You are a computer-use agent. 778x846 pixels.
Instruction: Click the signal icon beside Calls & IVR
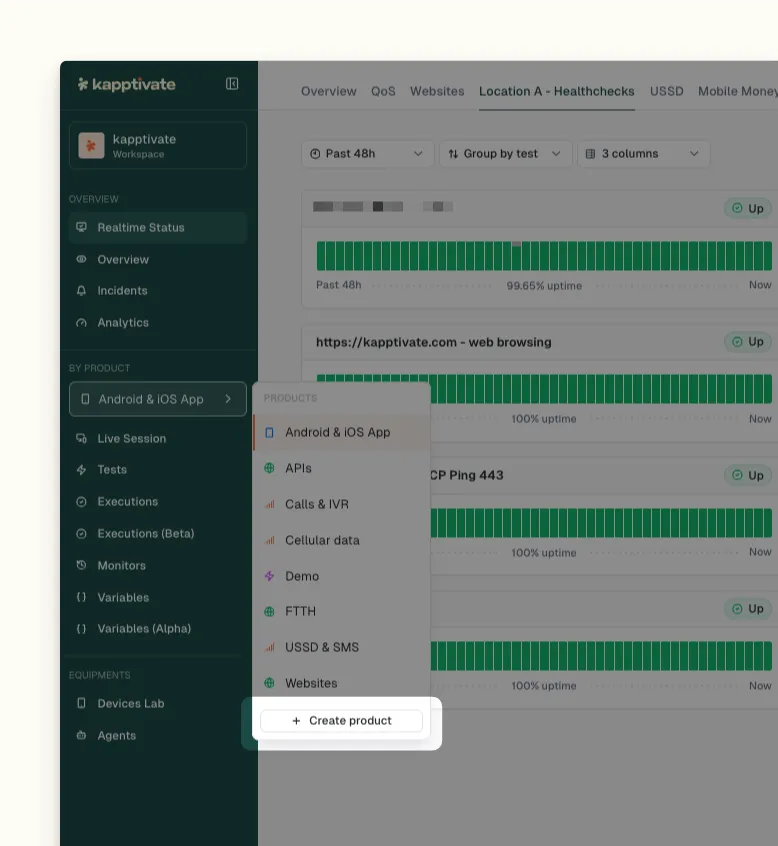[269, 504]
